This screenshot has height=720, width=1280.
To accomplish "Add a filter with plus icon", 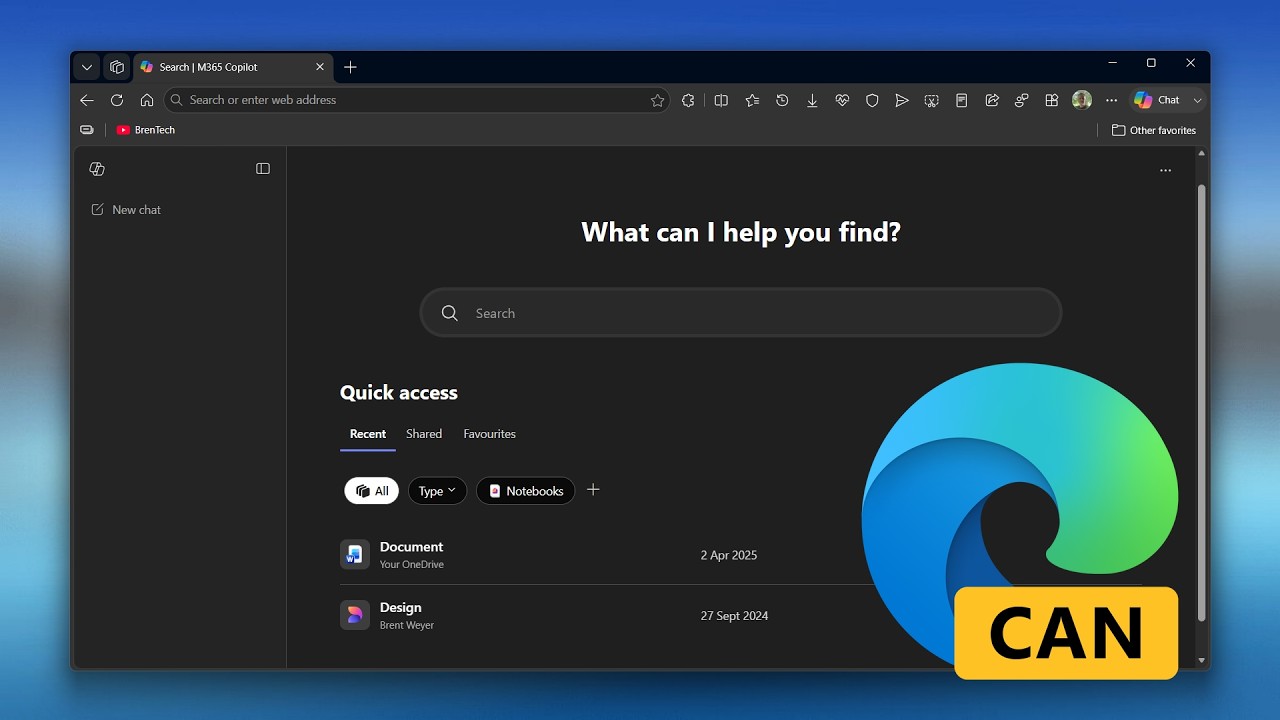I will point(593,490).
